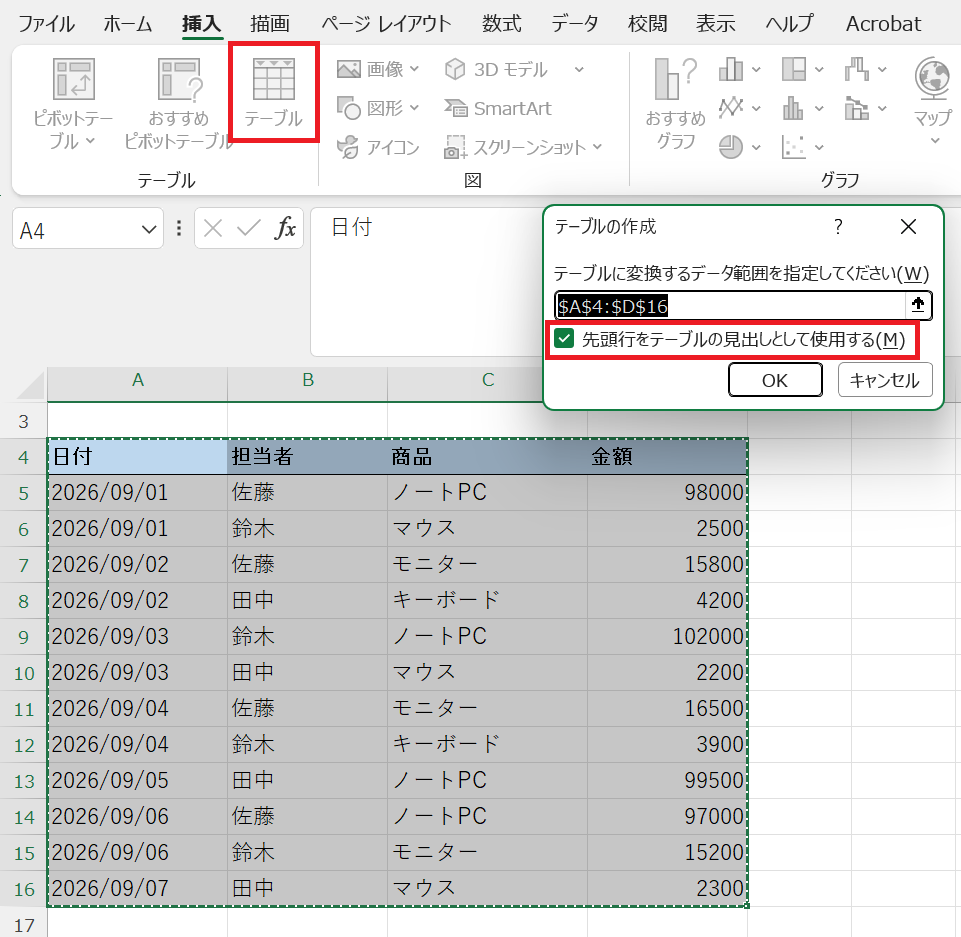Expand the 3D モデル dropdown arrow
Image resolution: width=961 pixels, height=937 pixels.
[x=579, y=69]
